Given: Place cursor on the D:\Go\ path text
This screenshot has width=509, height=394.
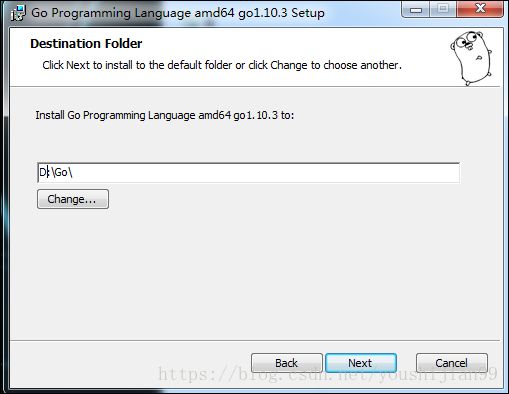Looking at the screenshot, I should point(56,172).
